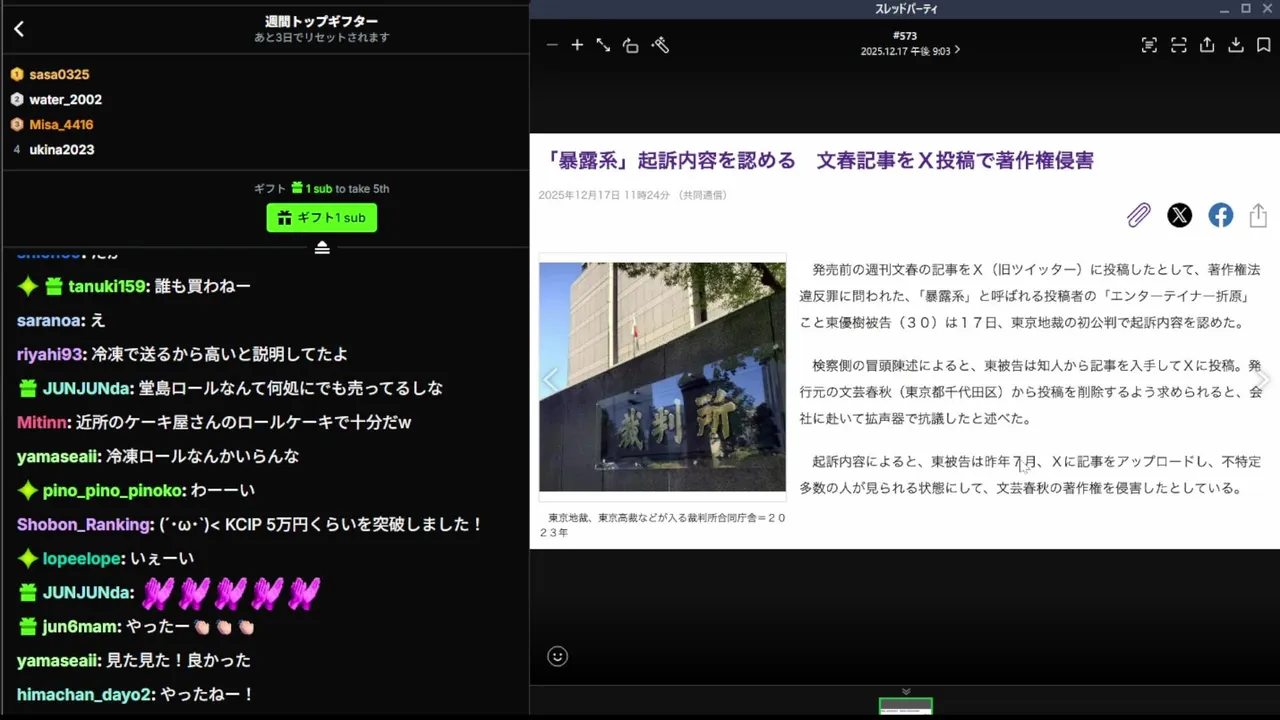Click the message KCIP 5万円くらいを突破しました！
The height and width of the screenshot is (720, 1280).
coord(354,524)
